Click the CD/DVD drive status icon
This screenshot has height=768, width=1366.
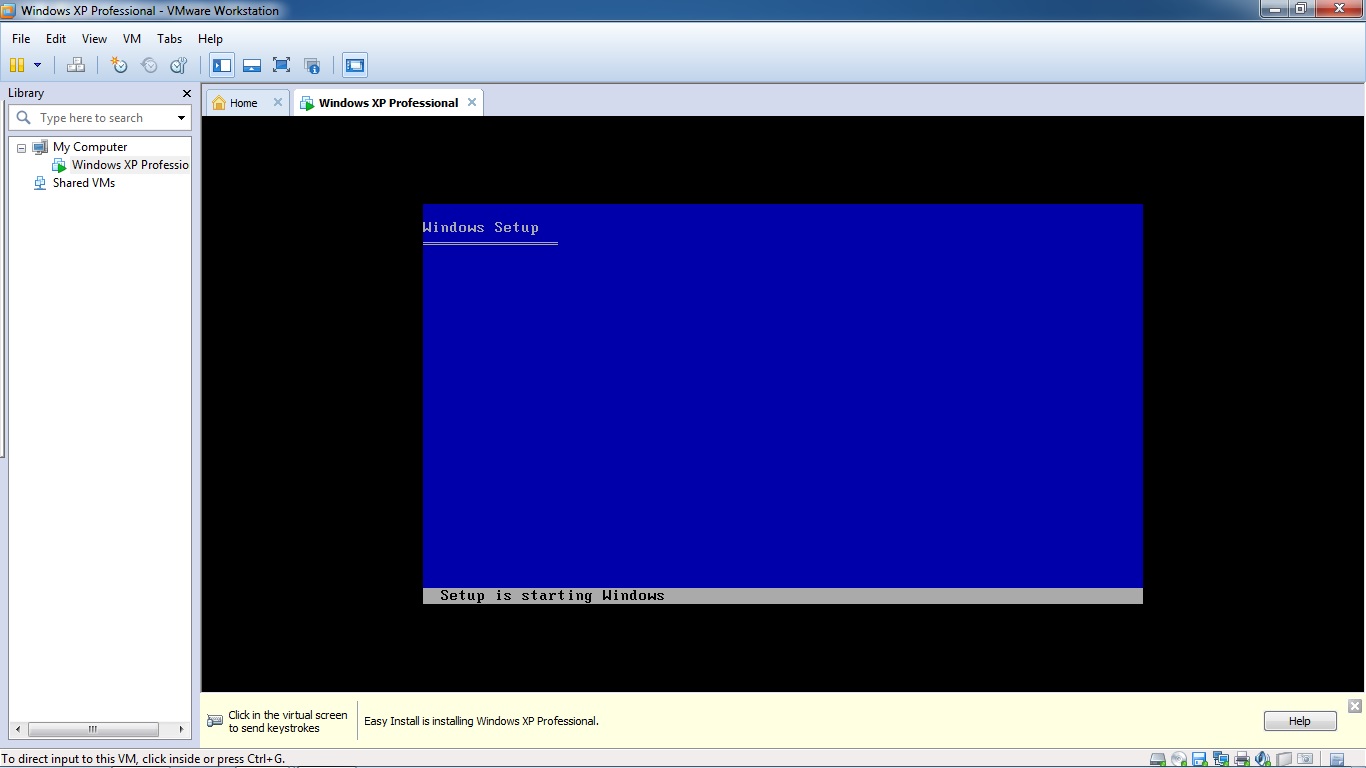1179,760
